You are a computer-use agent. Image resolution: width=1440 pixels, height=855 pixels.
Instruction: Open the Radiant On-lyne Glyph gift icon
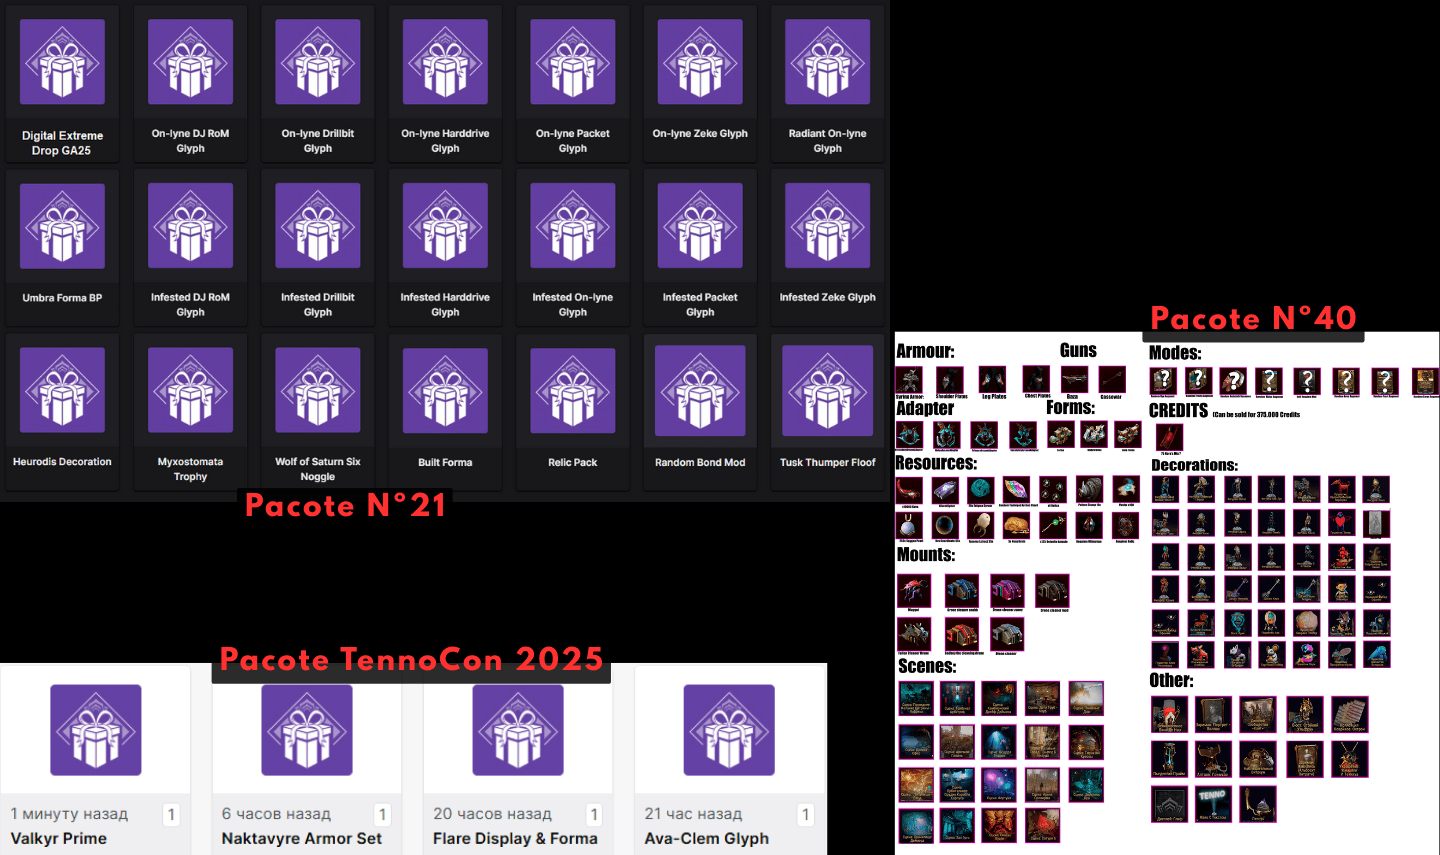point(828,62)
